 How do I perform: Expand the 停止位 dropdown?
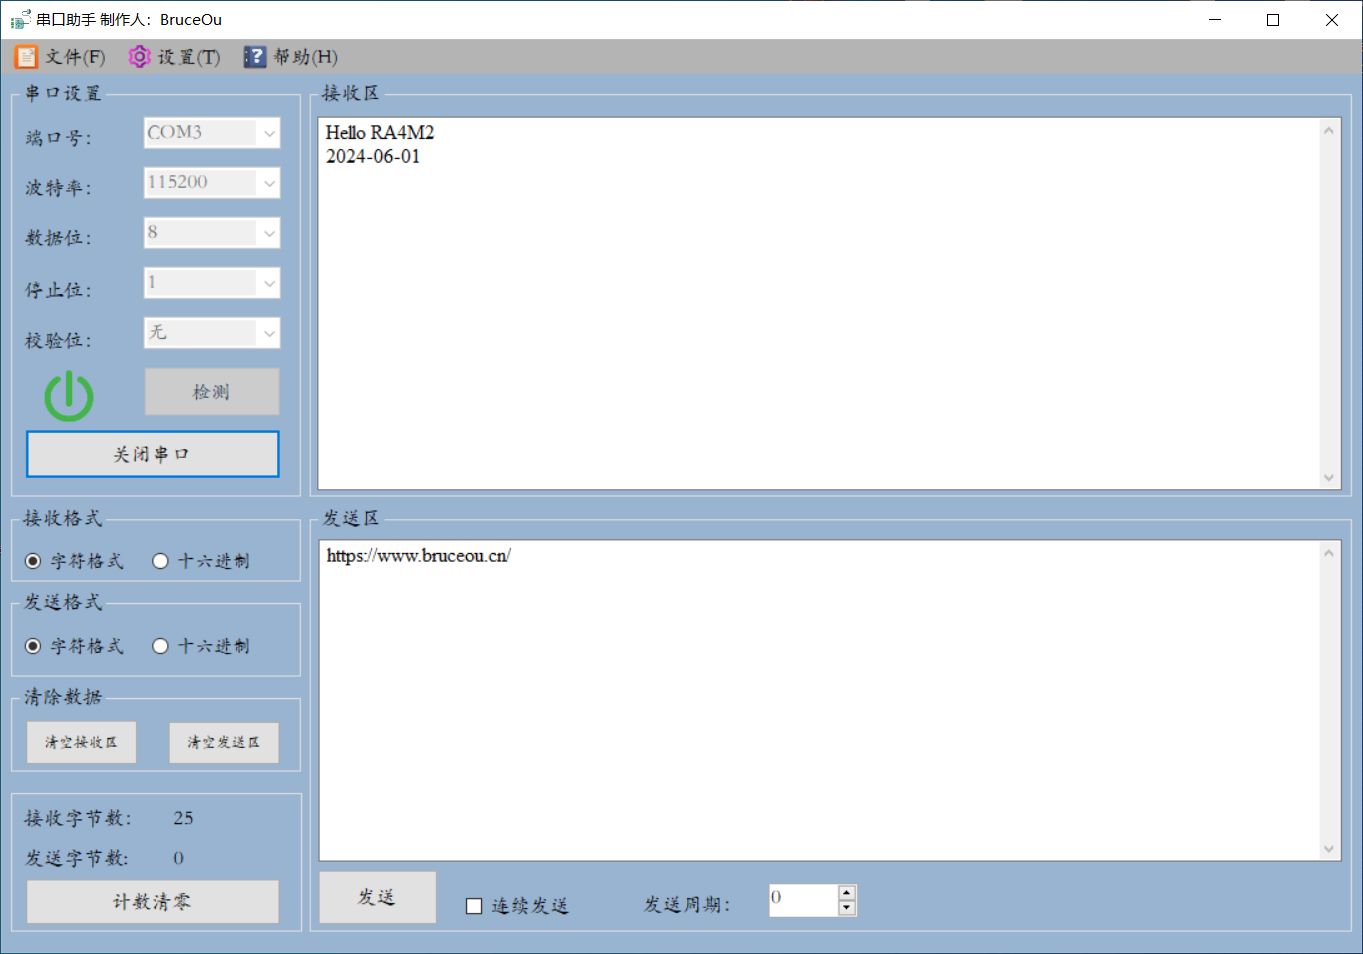point(269,283)
